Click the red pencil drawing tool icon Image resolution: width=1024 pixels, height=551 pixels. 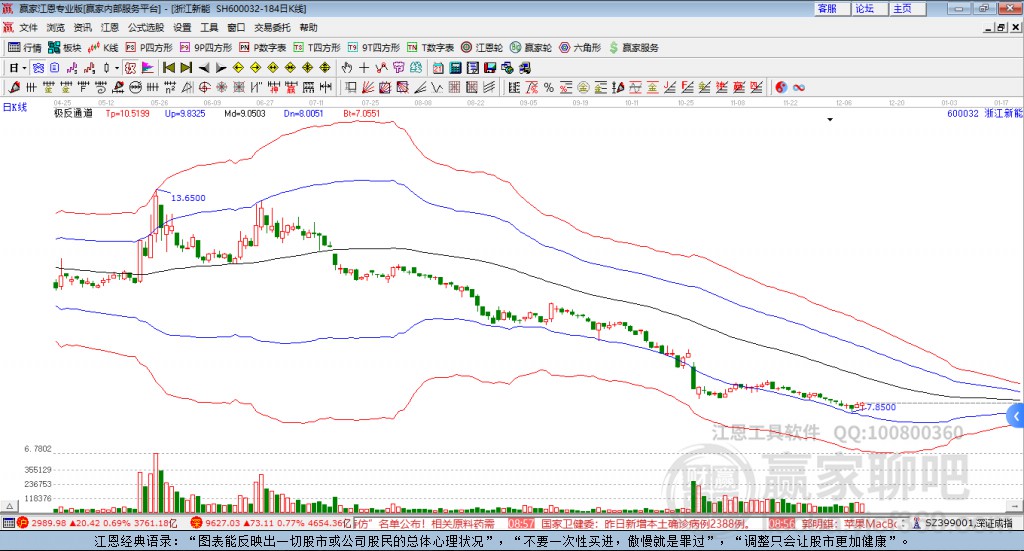(x=14, y=87)
